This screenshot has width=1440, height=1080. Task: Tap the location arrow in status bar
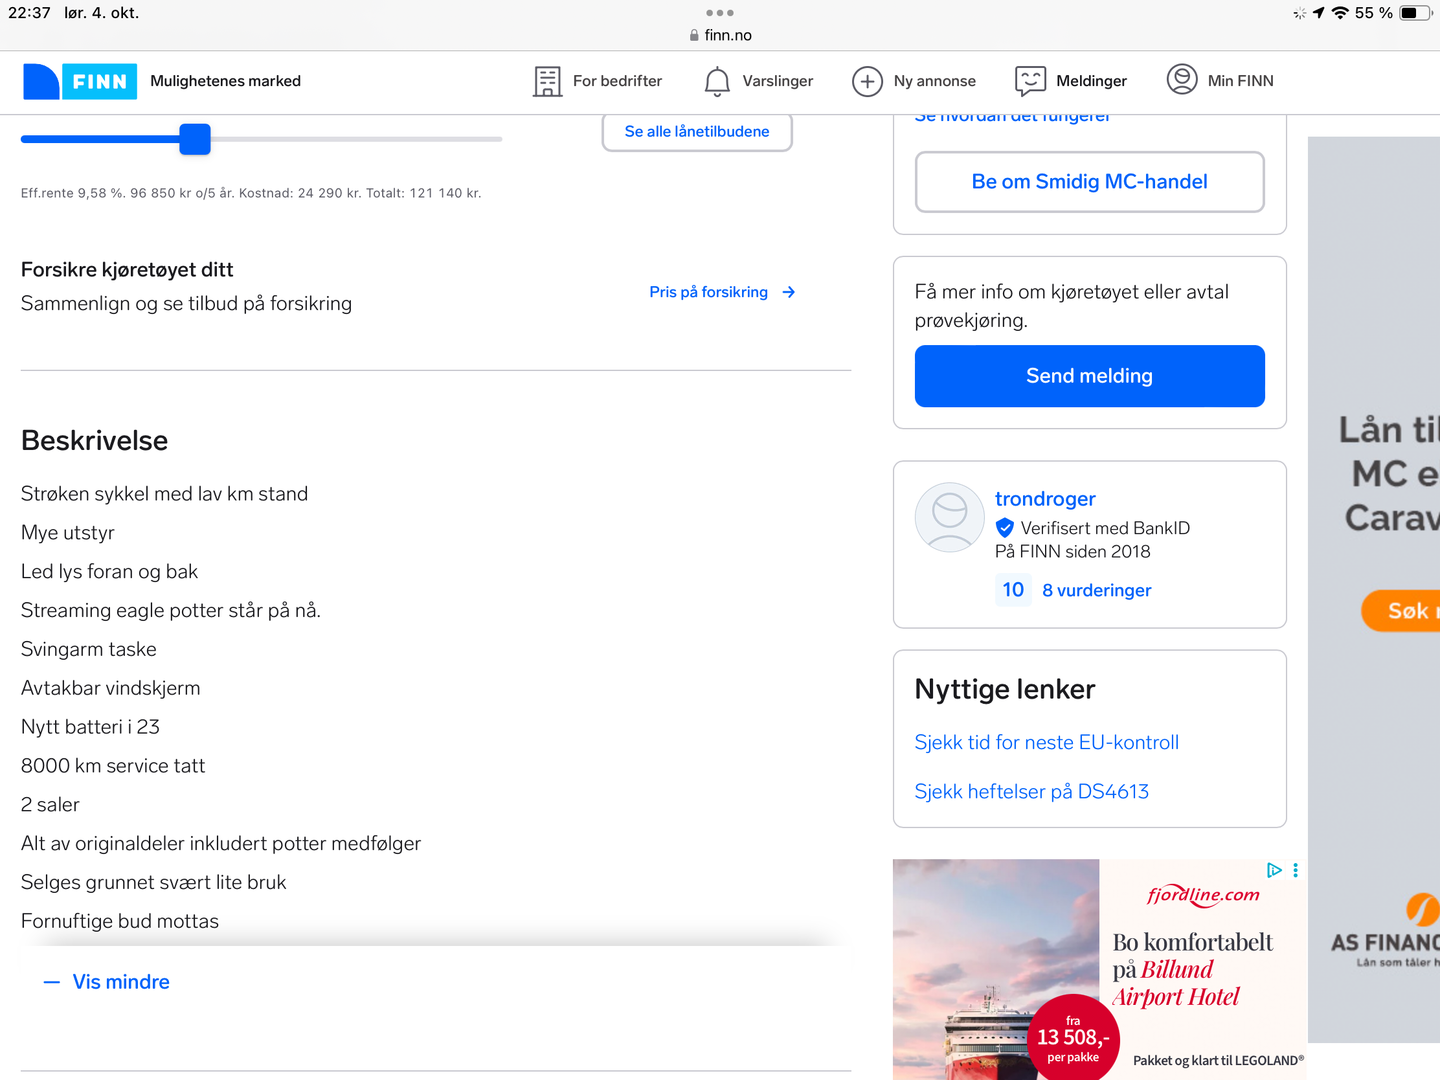1318,13
